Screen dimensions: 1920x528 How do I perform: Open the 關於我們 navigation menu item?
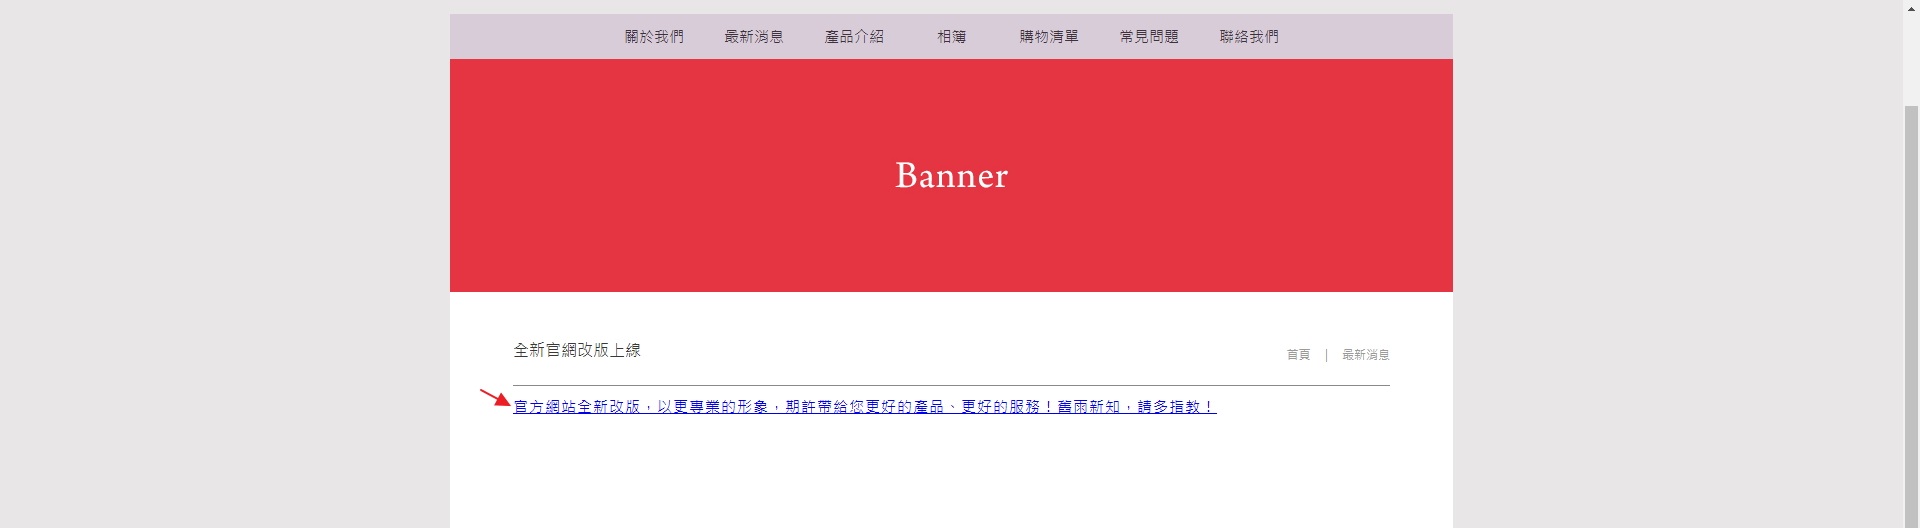pyautogui.click(x=654, y=37)
